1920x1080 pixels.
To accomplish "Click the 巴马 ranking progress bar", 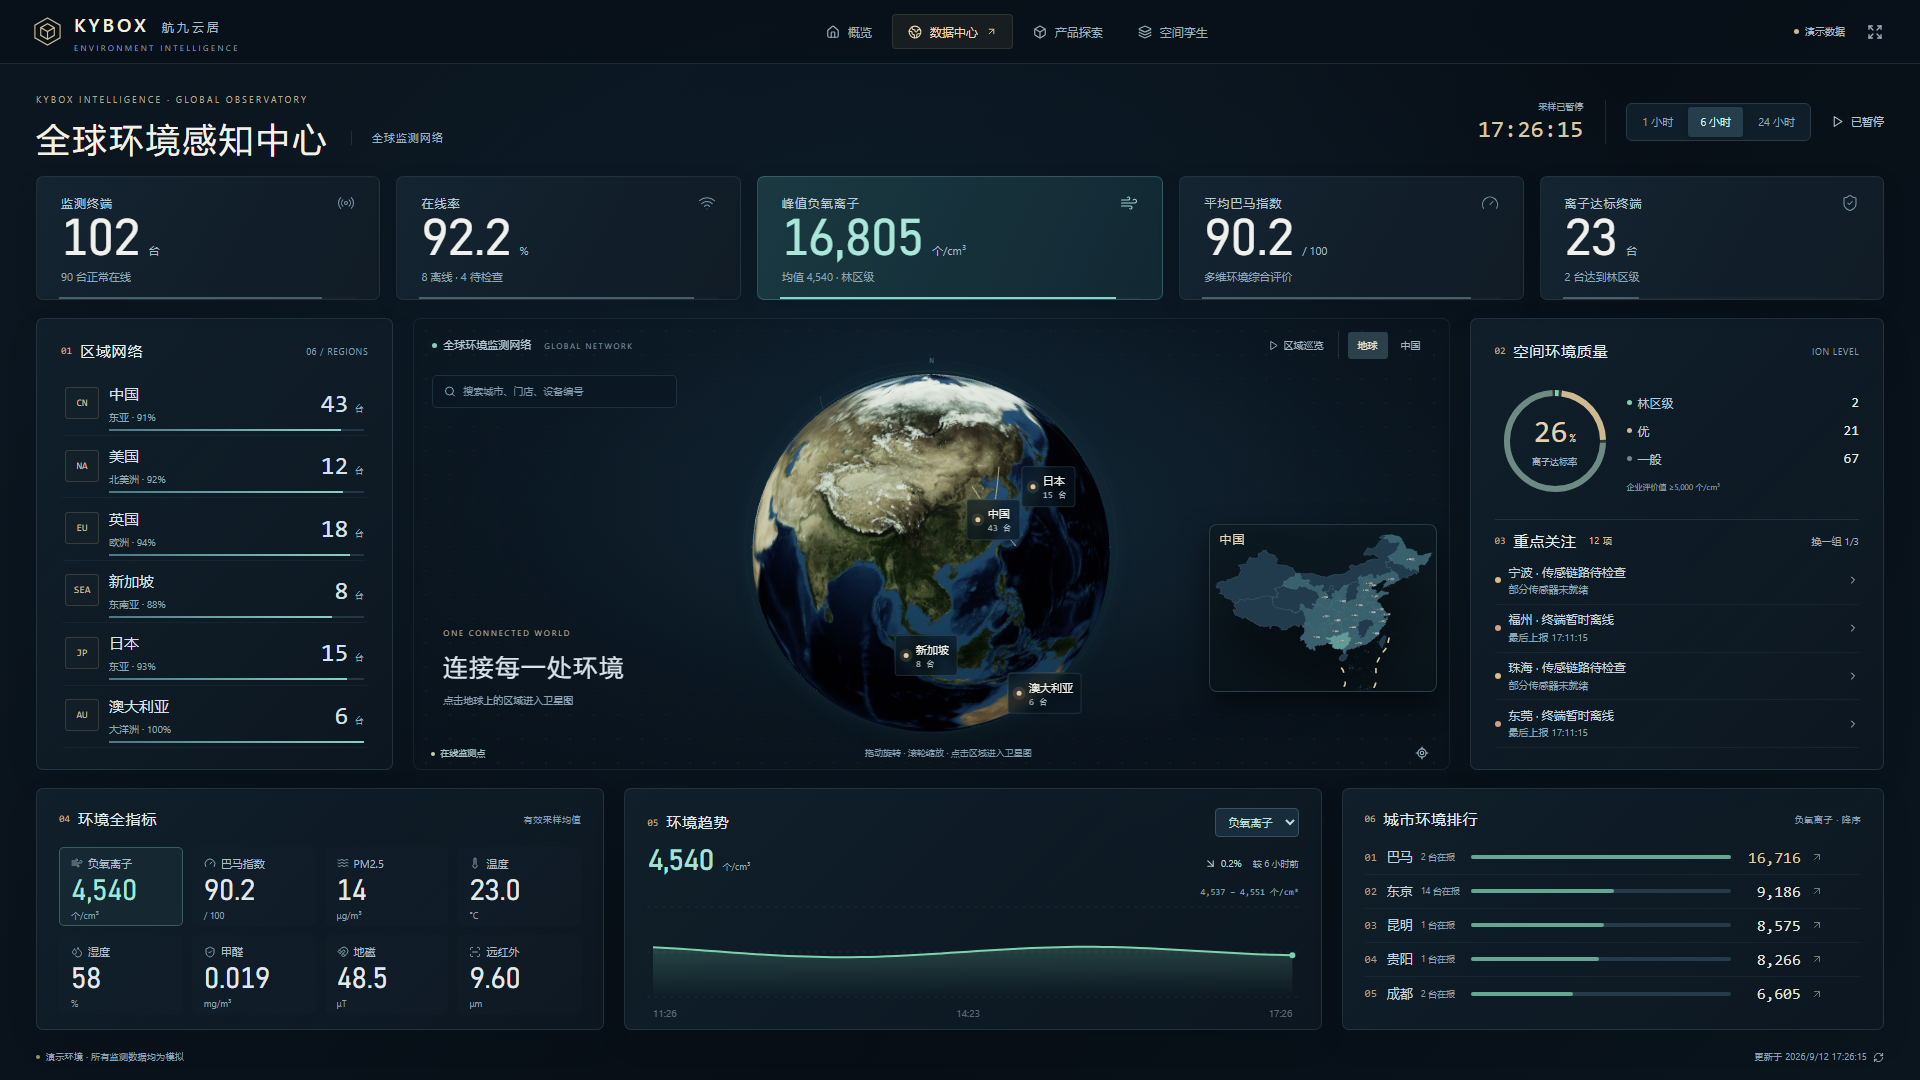I will [x=1600, y=857].
